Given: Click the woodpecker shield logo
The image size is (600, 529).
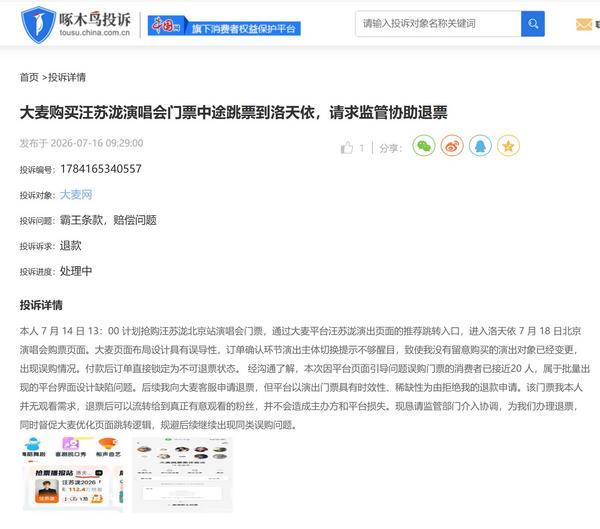Looking at the screenshot, I should [38, 24].
